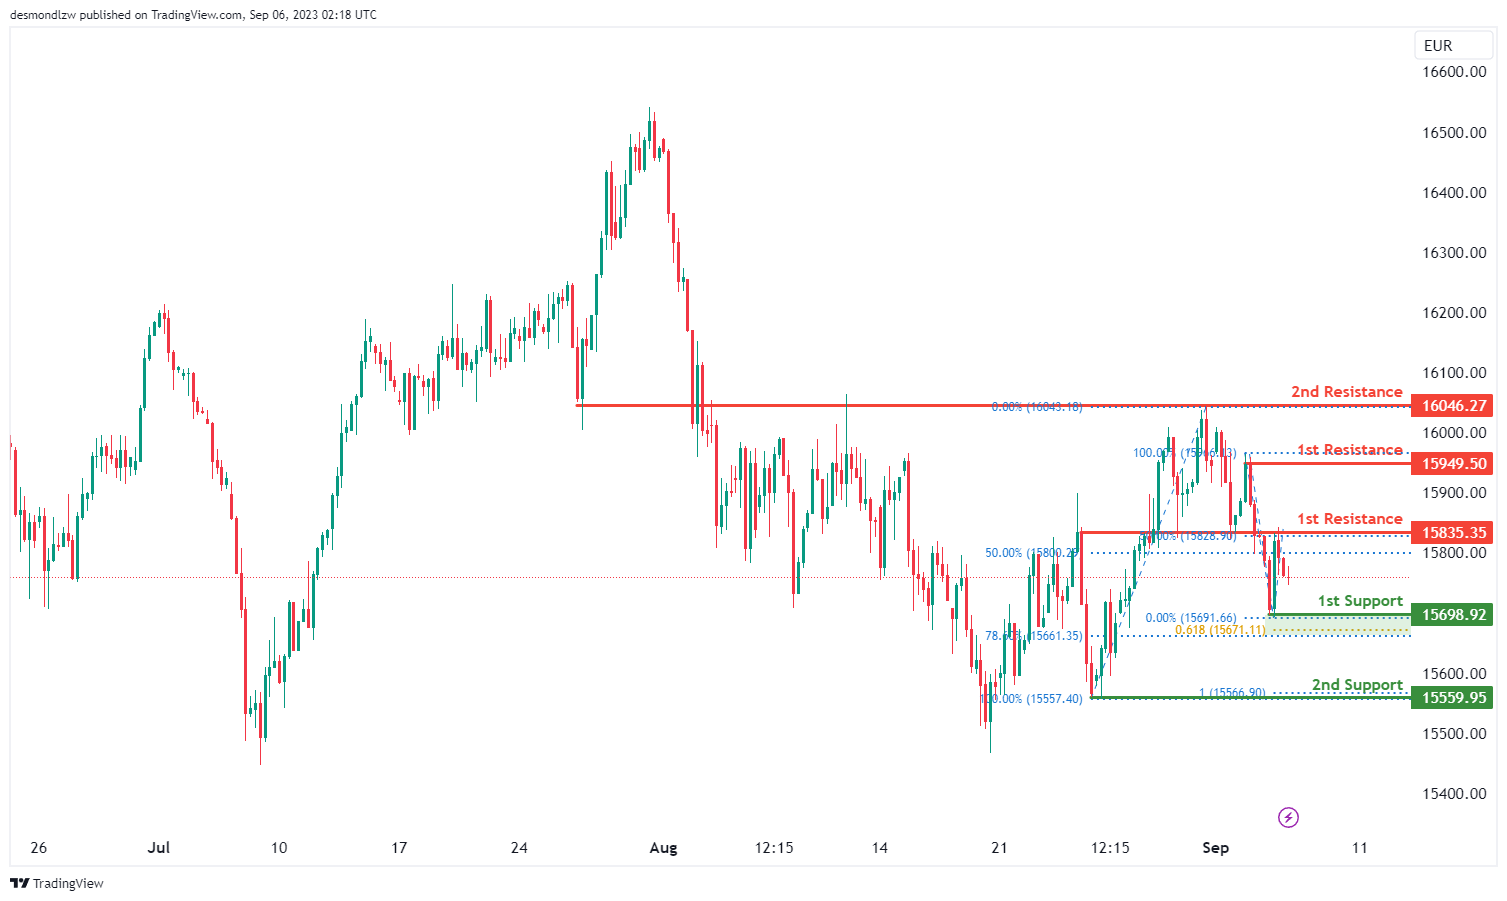Select the 1st Support label
The width and height of the screenshot is (1507, 901).
(x=1360, y=600)
